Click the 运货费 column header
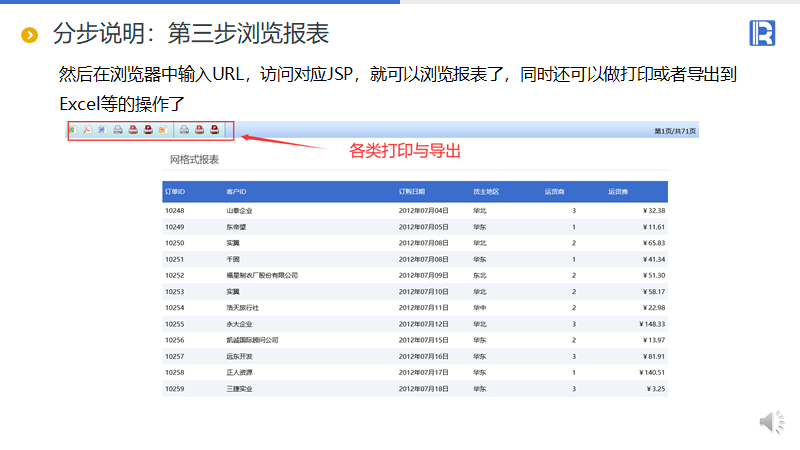This screenshot has height=450, width=800. [618, 192]
